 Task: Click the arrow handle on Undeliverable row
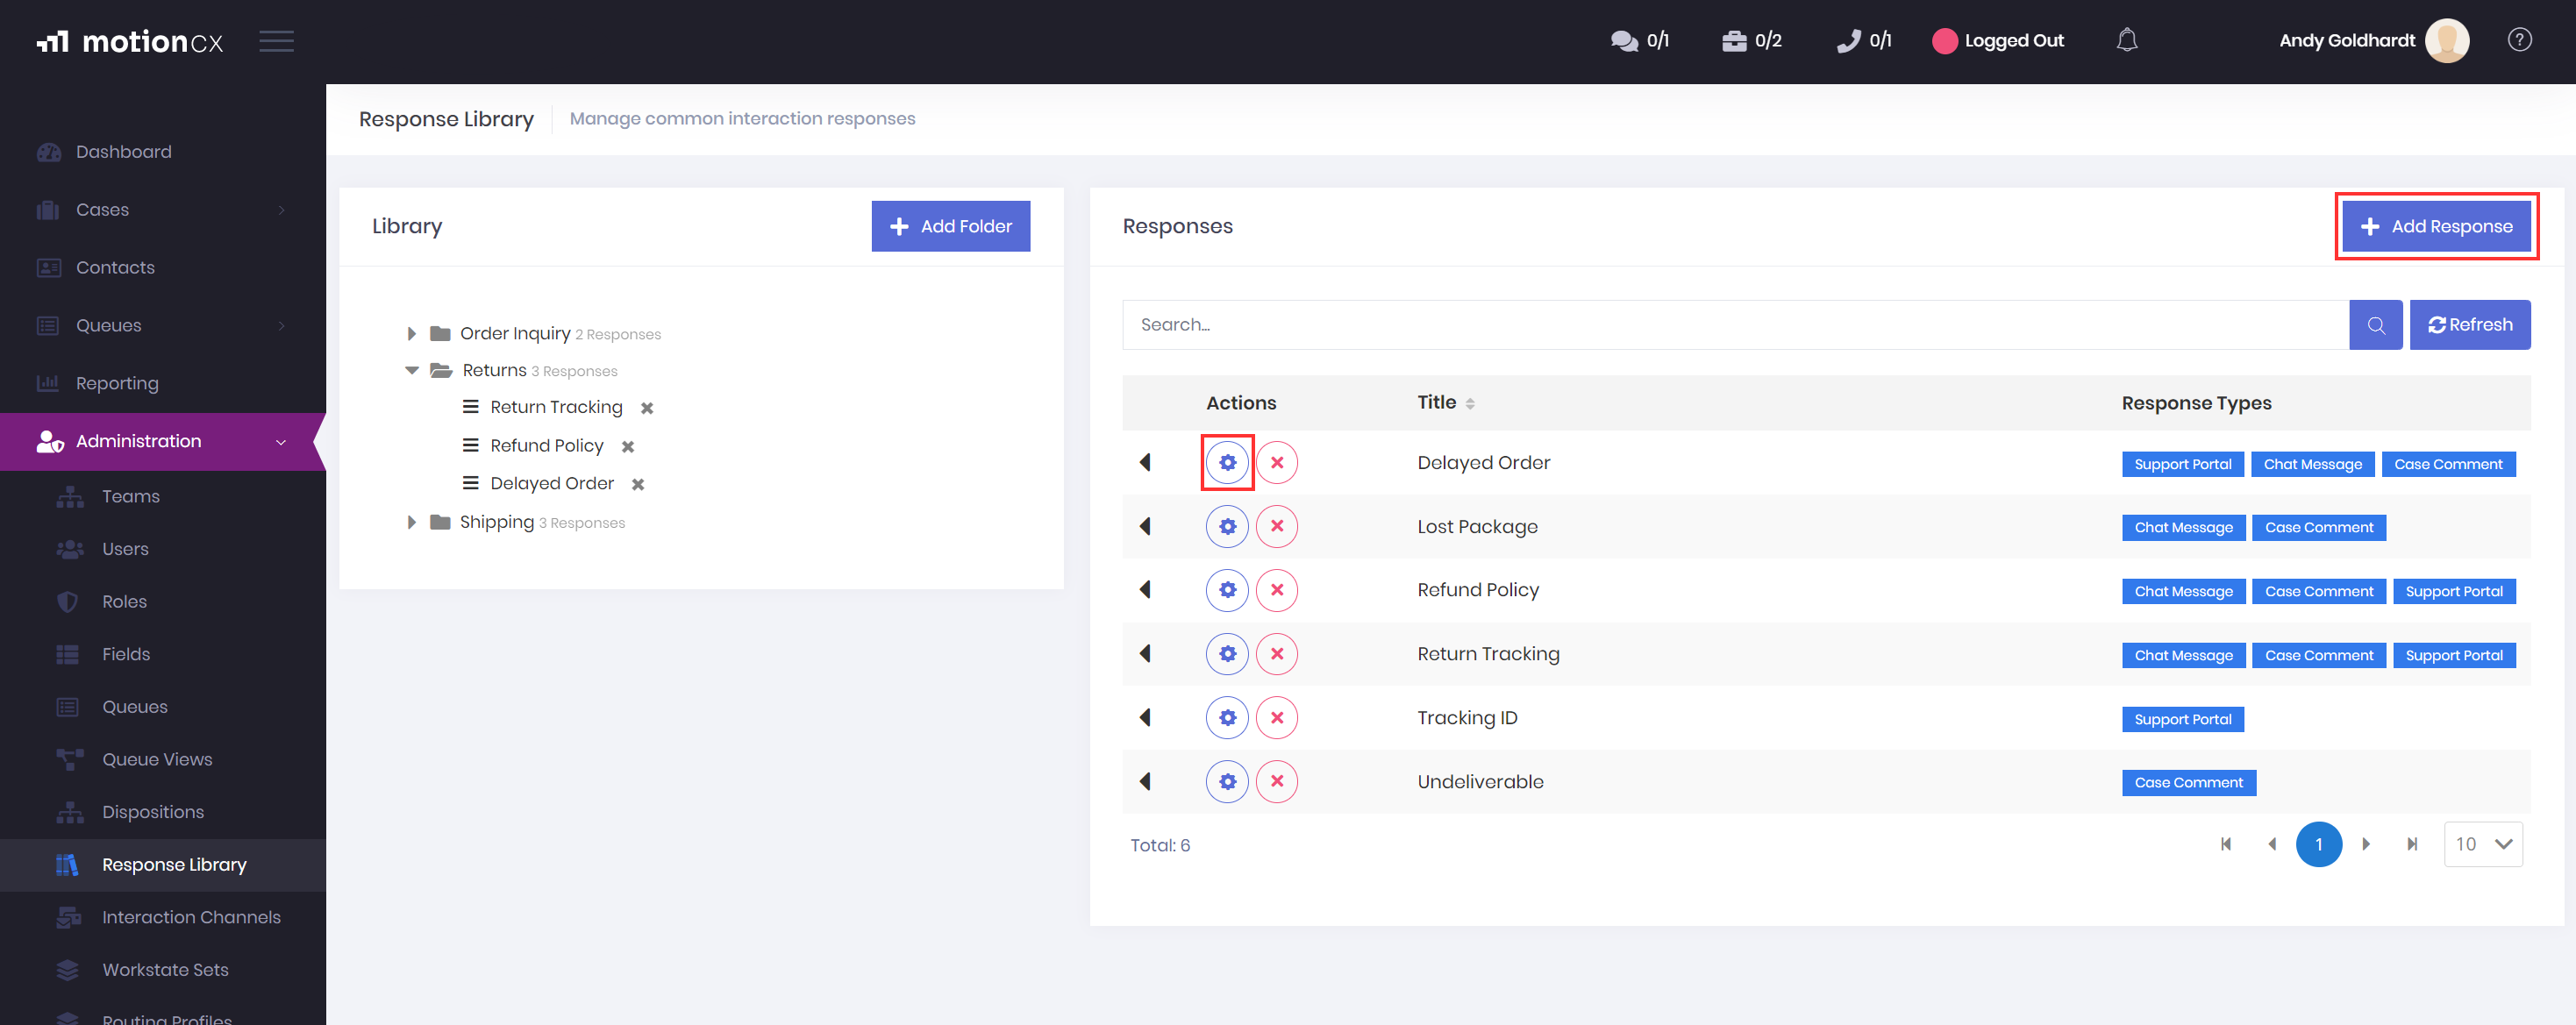tap(1145, 782)
